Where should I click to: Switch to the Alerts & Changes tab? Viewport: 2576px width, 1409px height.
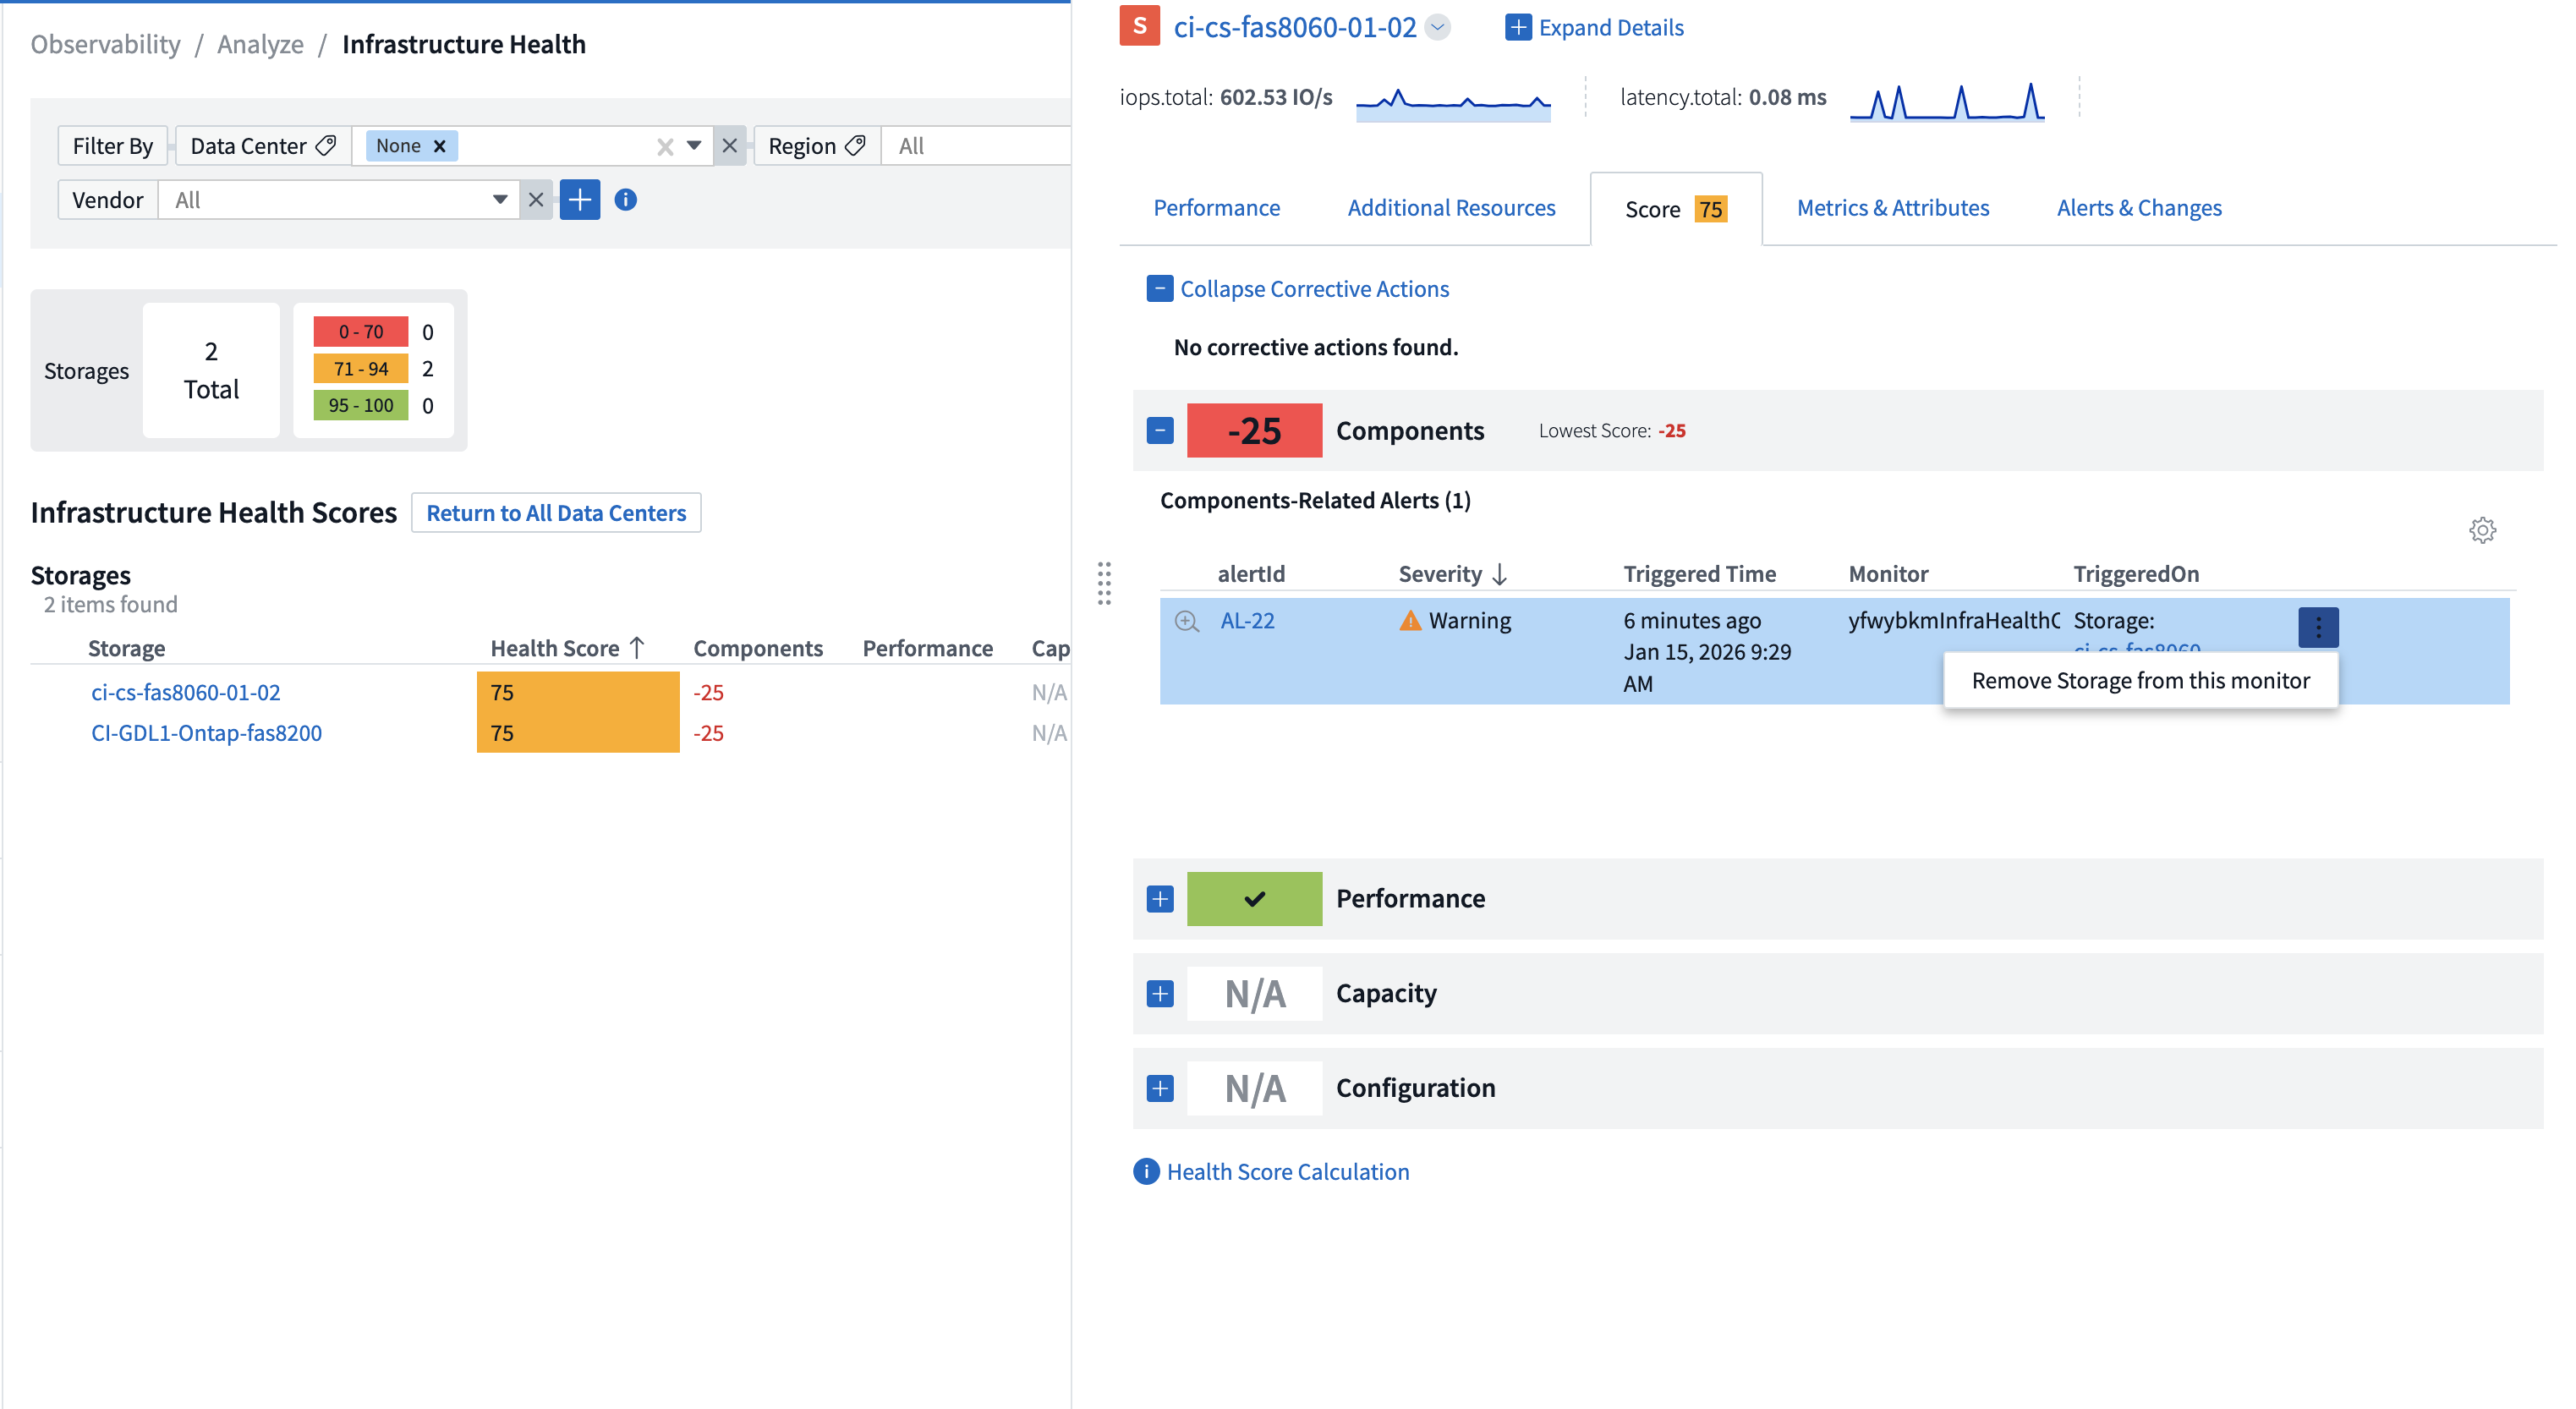(x=2138, y=207)
